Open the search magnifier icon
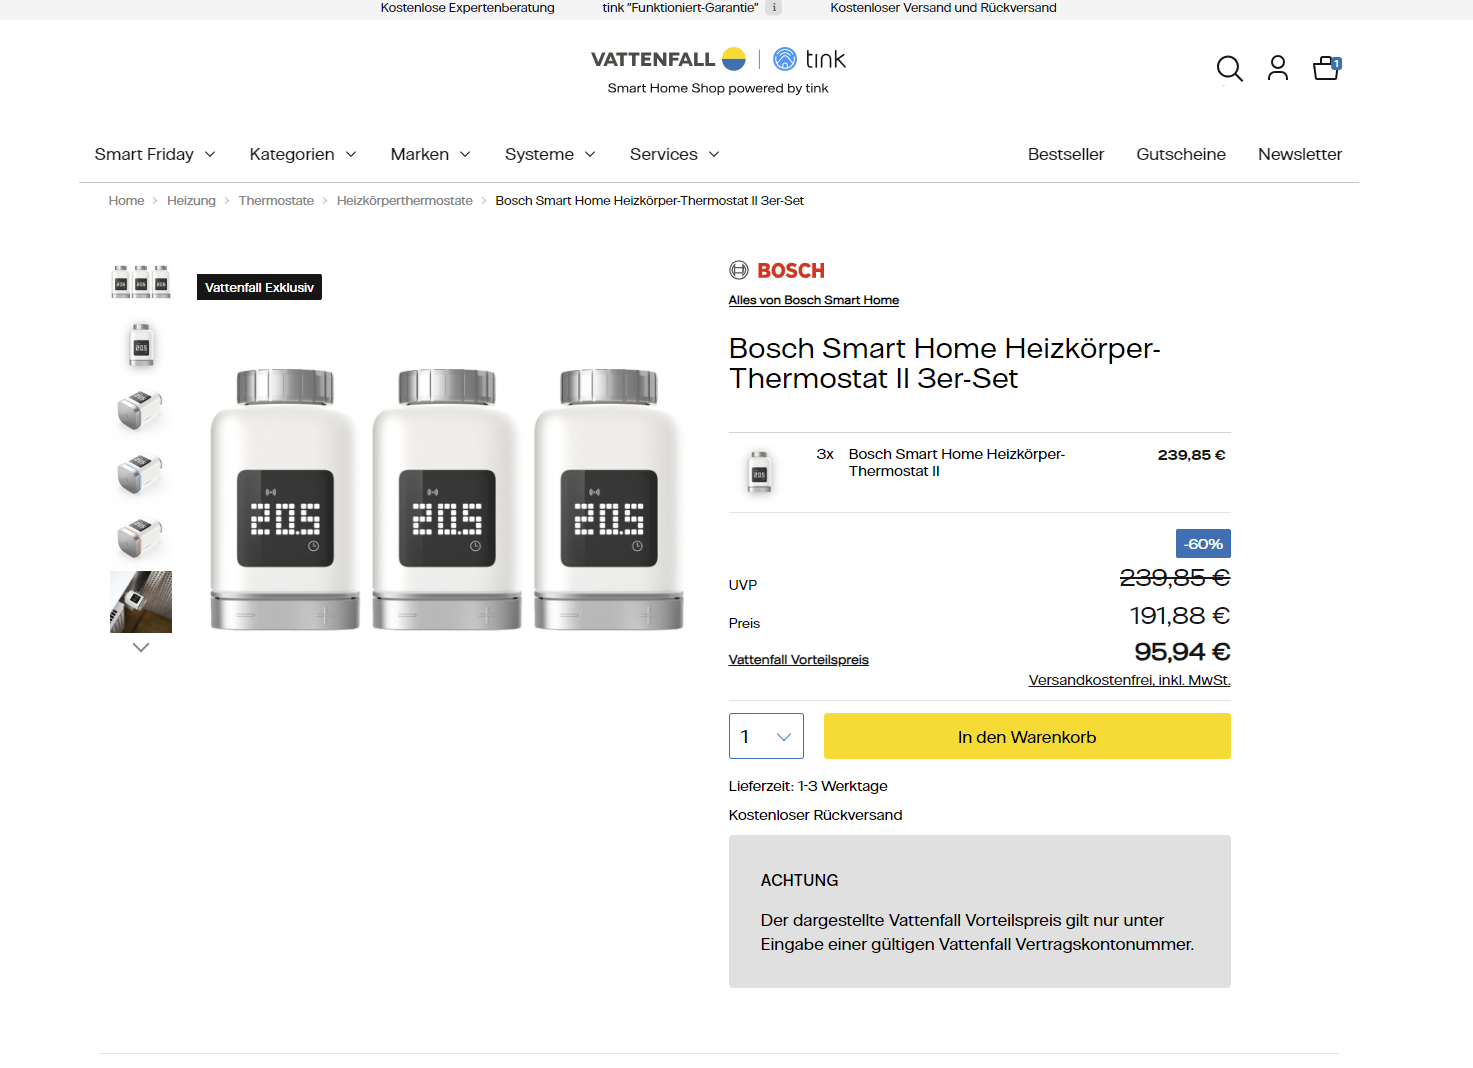 pyautogui.click(x=1229, y=69)
